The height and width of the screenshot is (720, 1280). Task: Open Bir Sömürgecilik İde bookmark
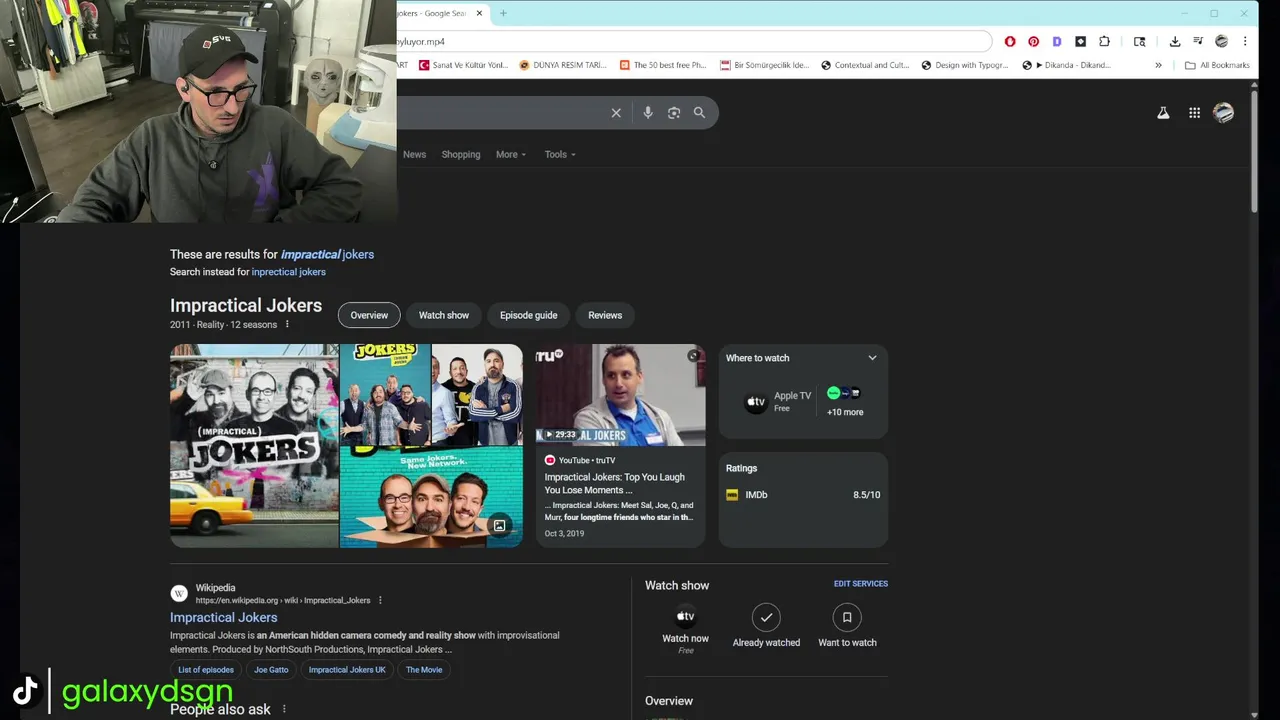click(x=764, y=65)
